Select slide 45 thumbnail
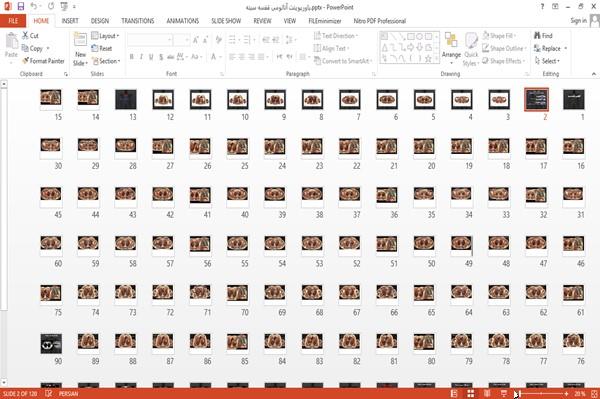This screenshot has width=600, height=399. [x=51, y=197]
